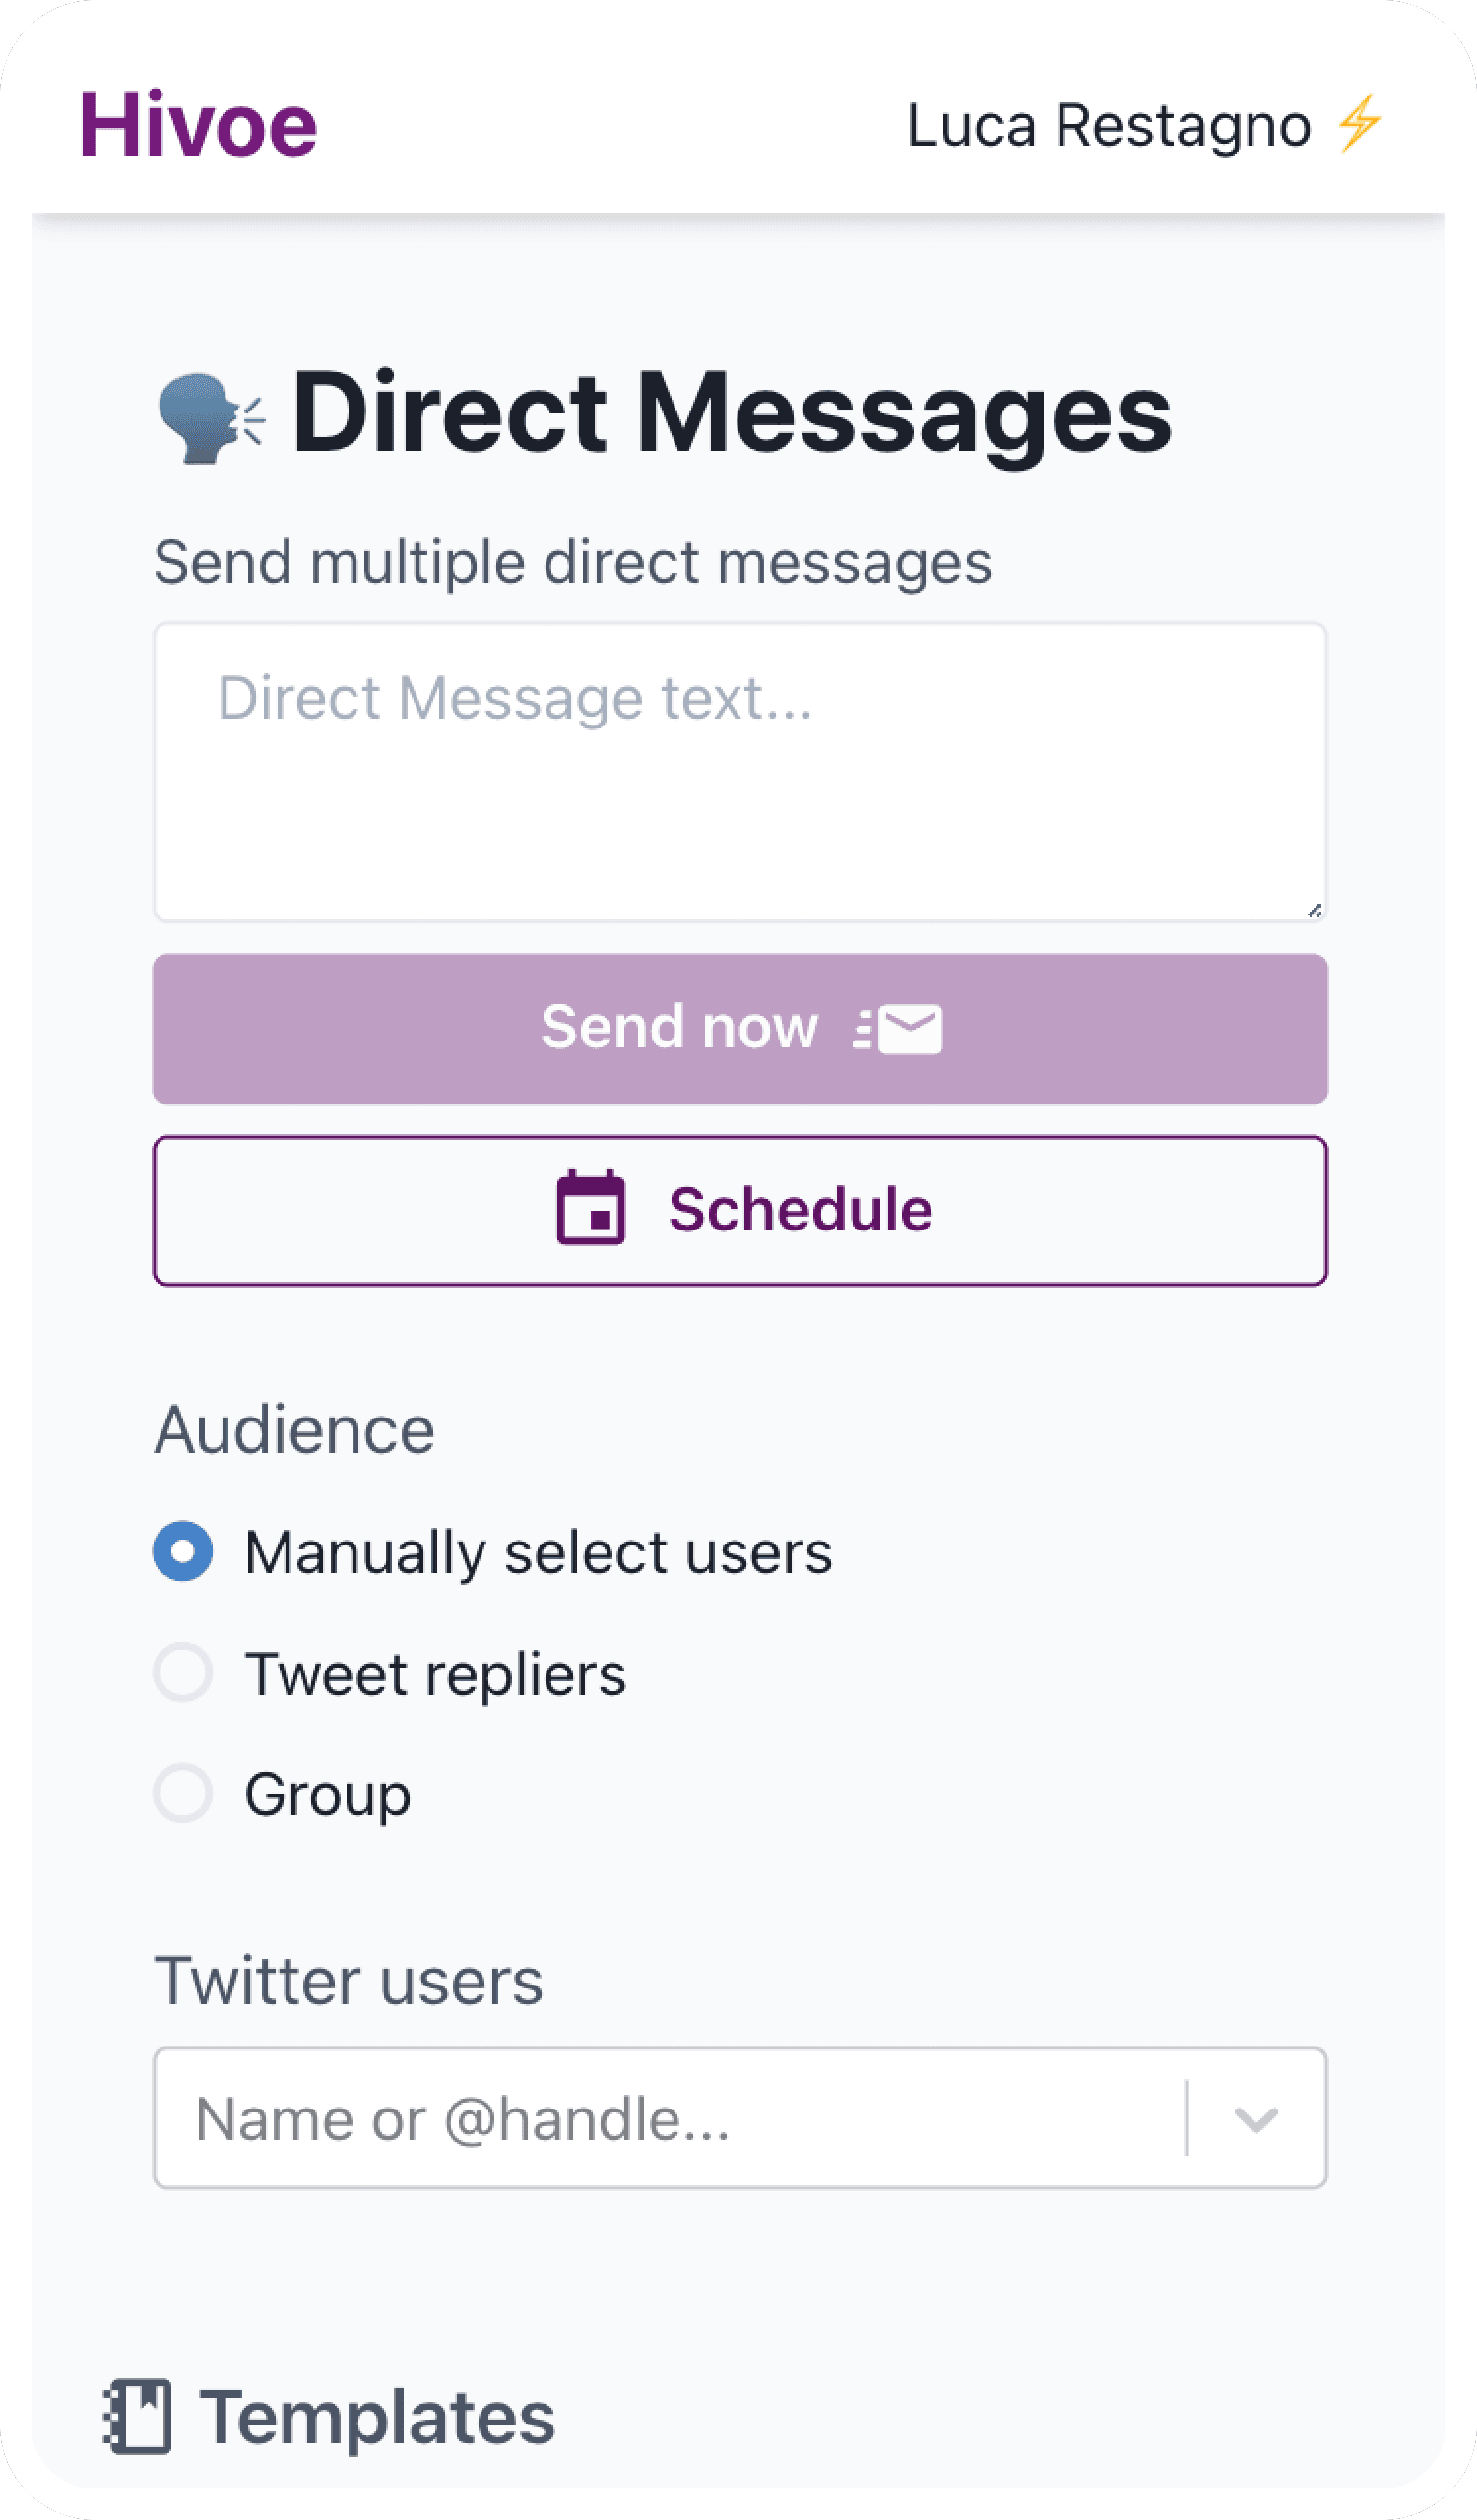1477x2520 pixels.
Task: Click the Templates notebook icon
Action: point(137,2416)
